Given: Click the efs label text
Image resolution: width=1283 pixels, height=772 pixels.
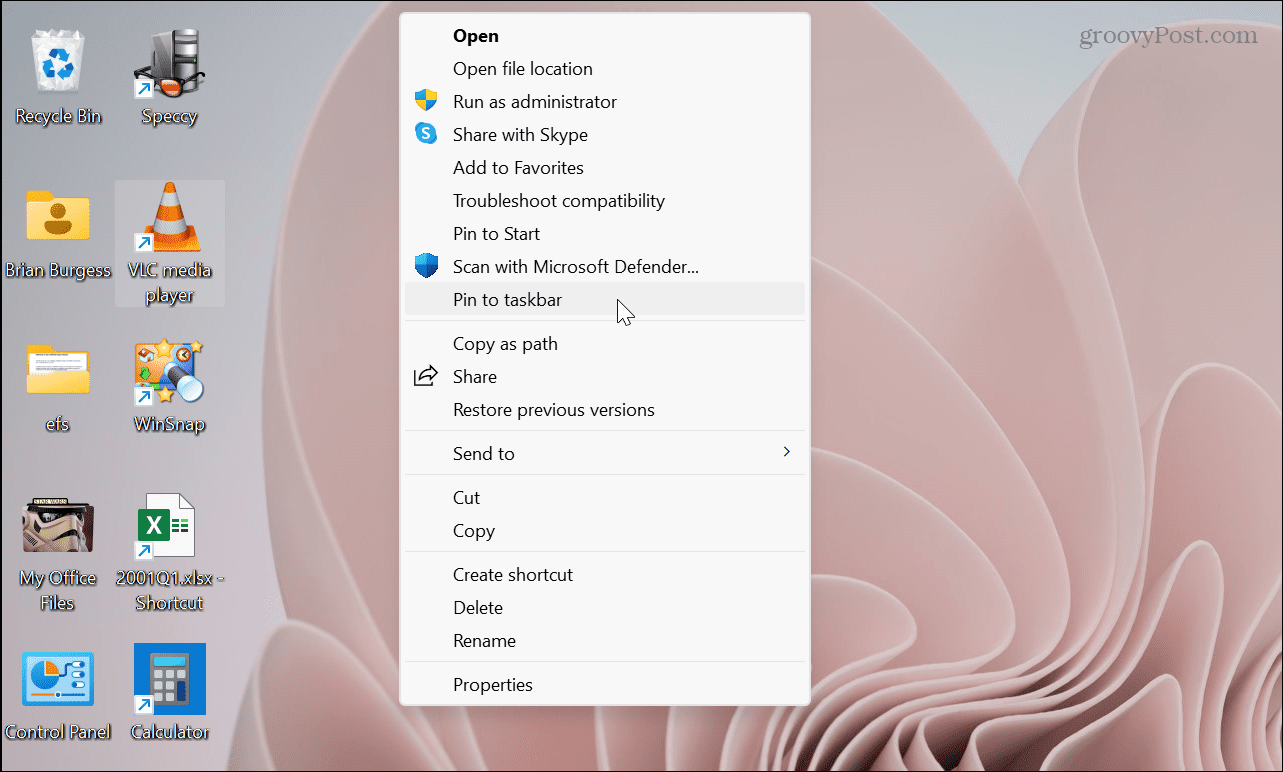Looking at the screenshot, I should coord(57,424).
